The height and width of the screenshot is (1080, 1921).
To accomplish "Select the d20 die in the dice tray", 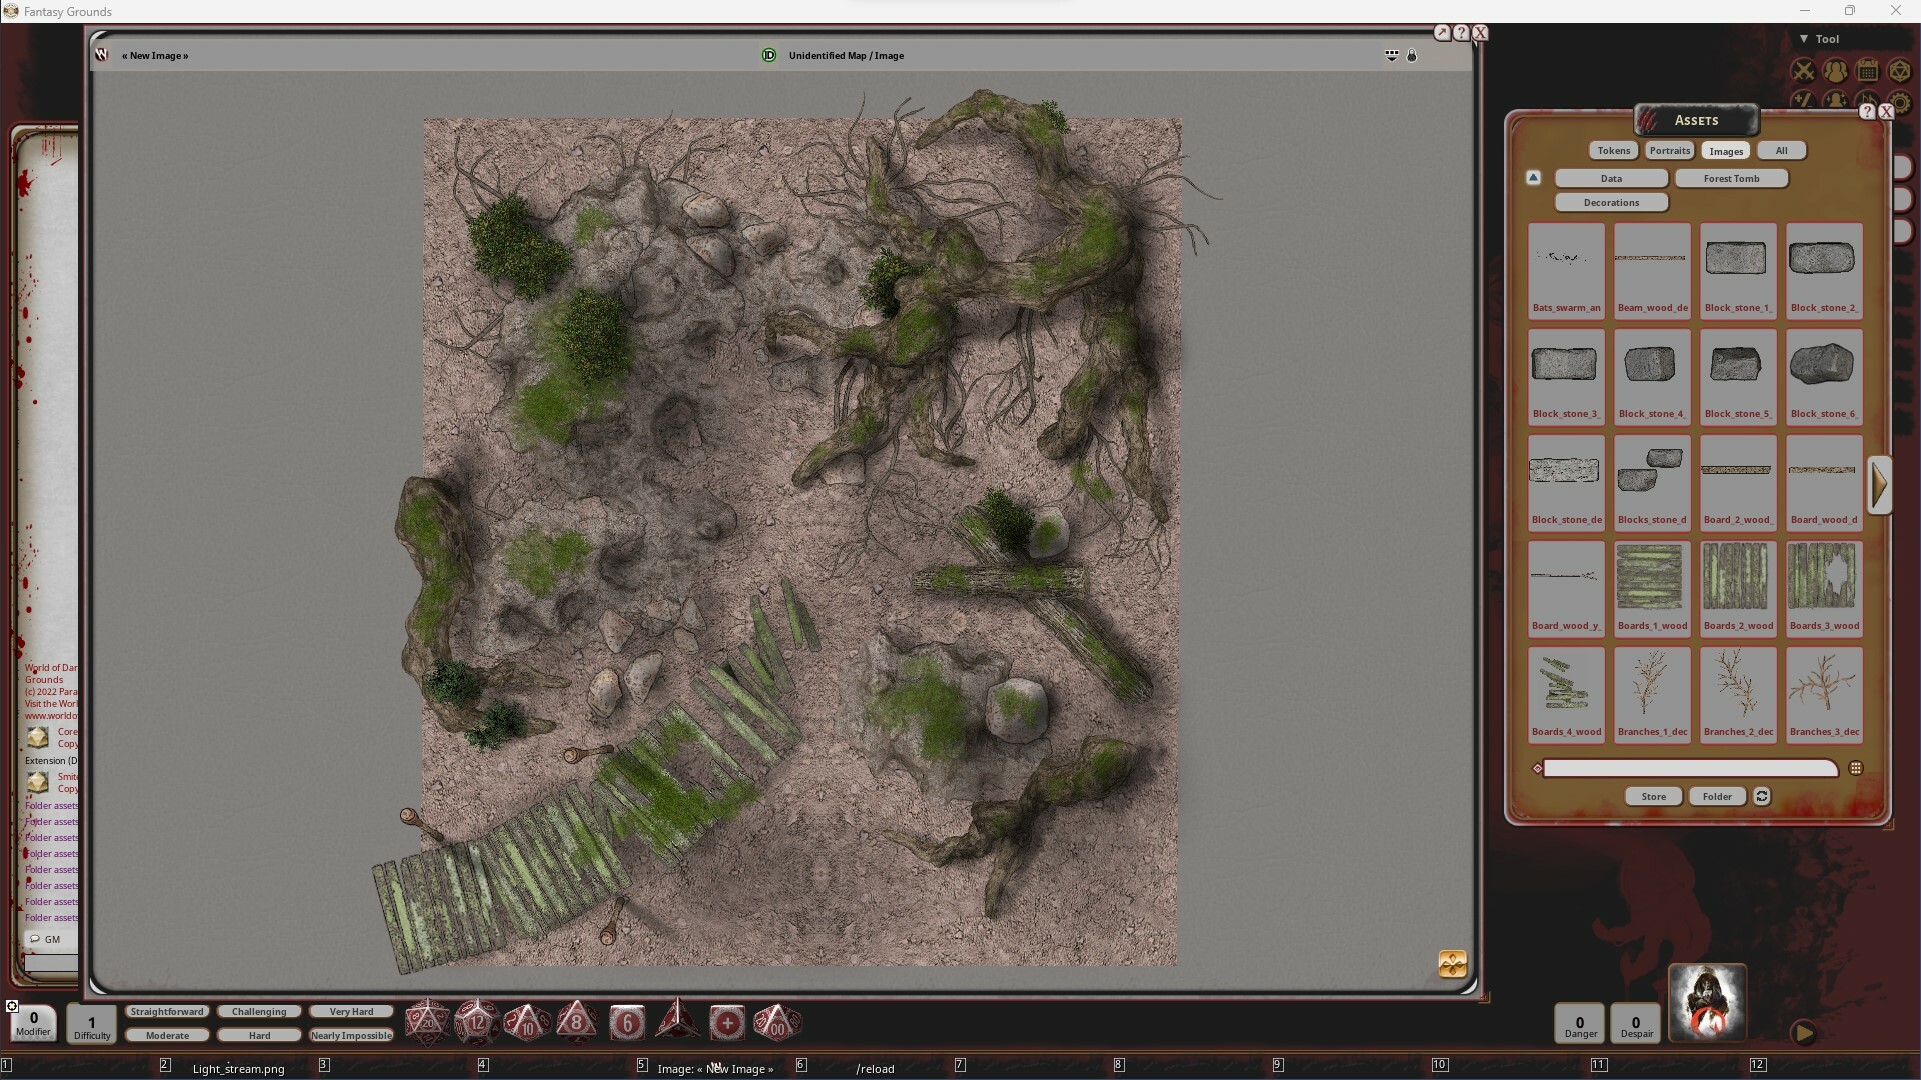I will point(427,1022).
